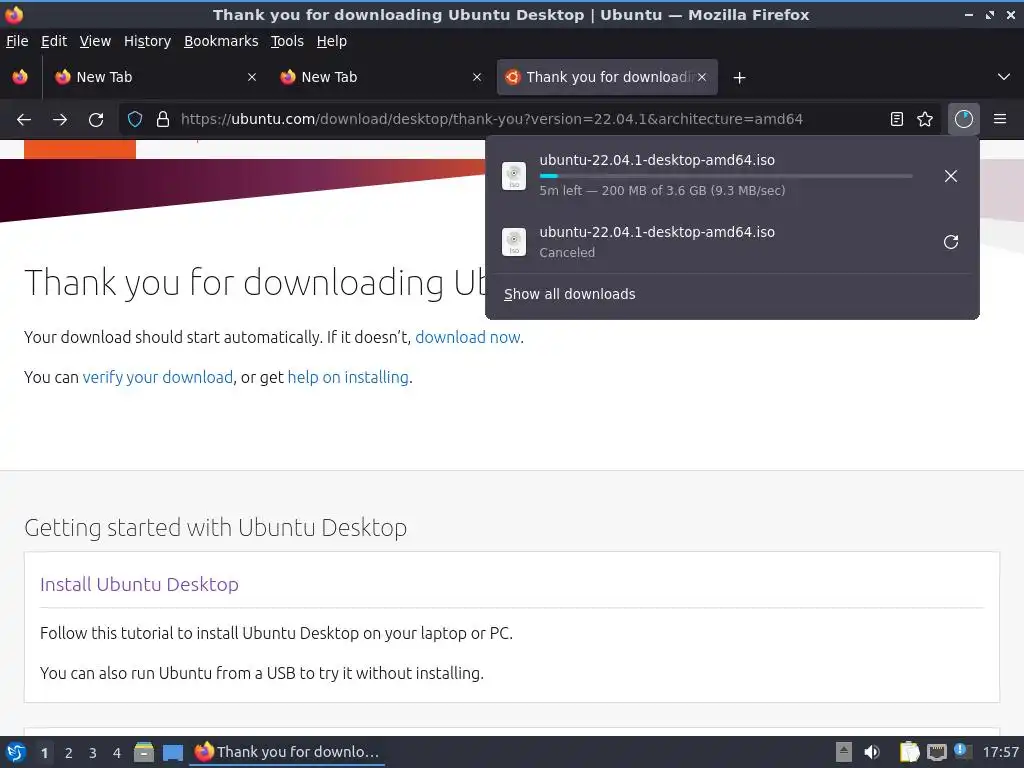This screenshot has height=768, width=1024.
Task: Switch to workspace 3
Action: pos(93,753)
